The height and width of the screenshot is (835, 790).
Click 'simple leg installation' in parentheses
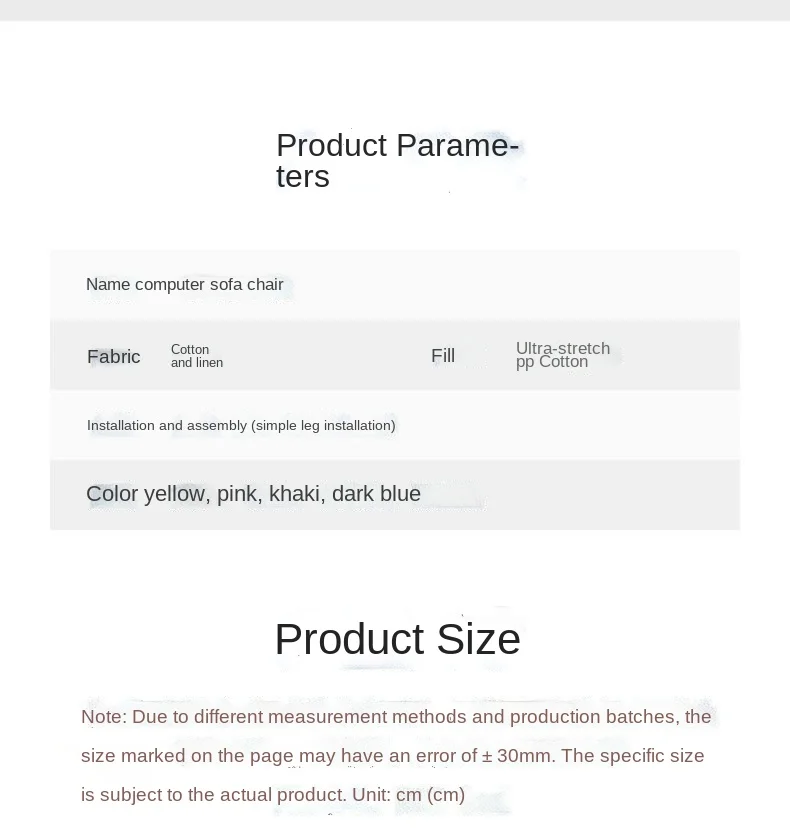coord(323,425)
